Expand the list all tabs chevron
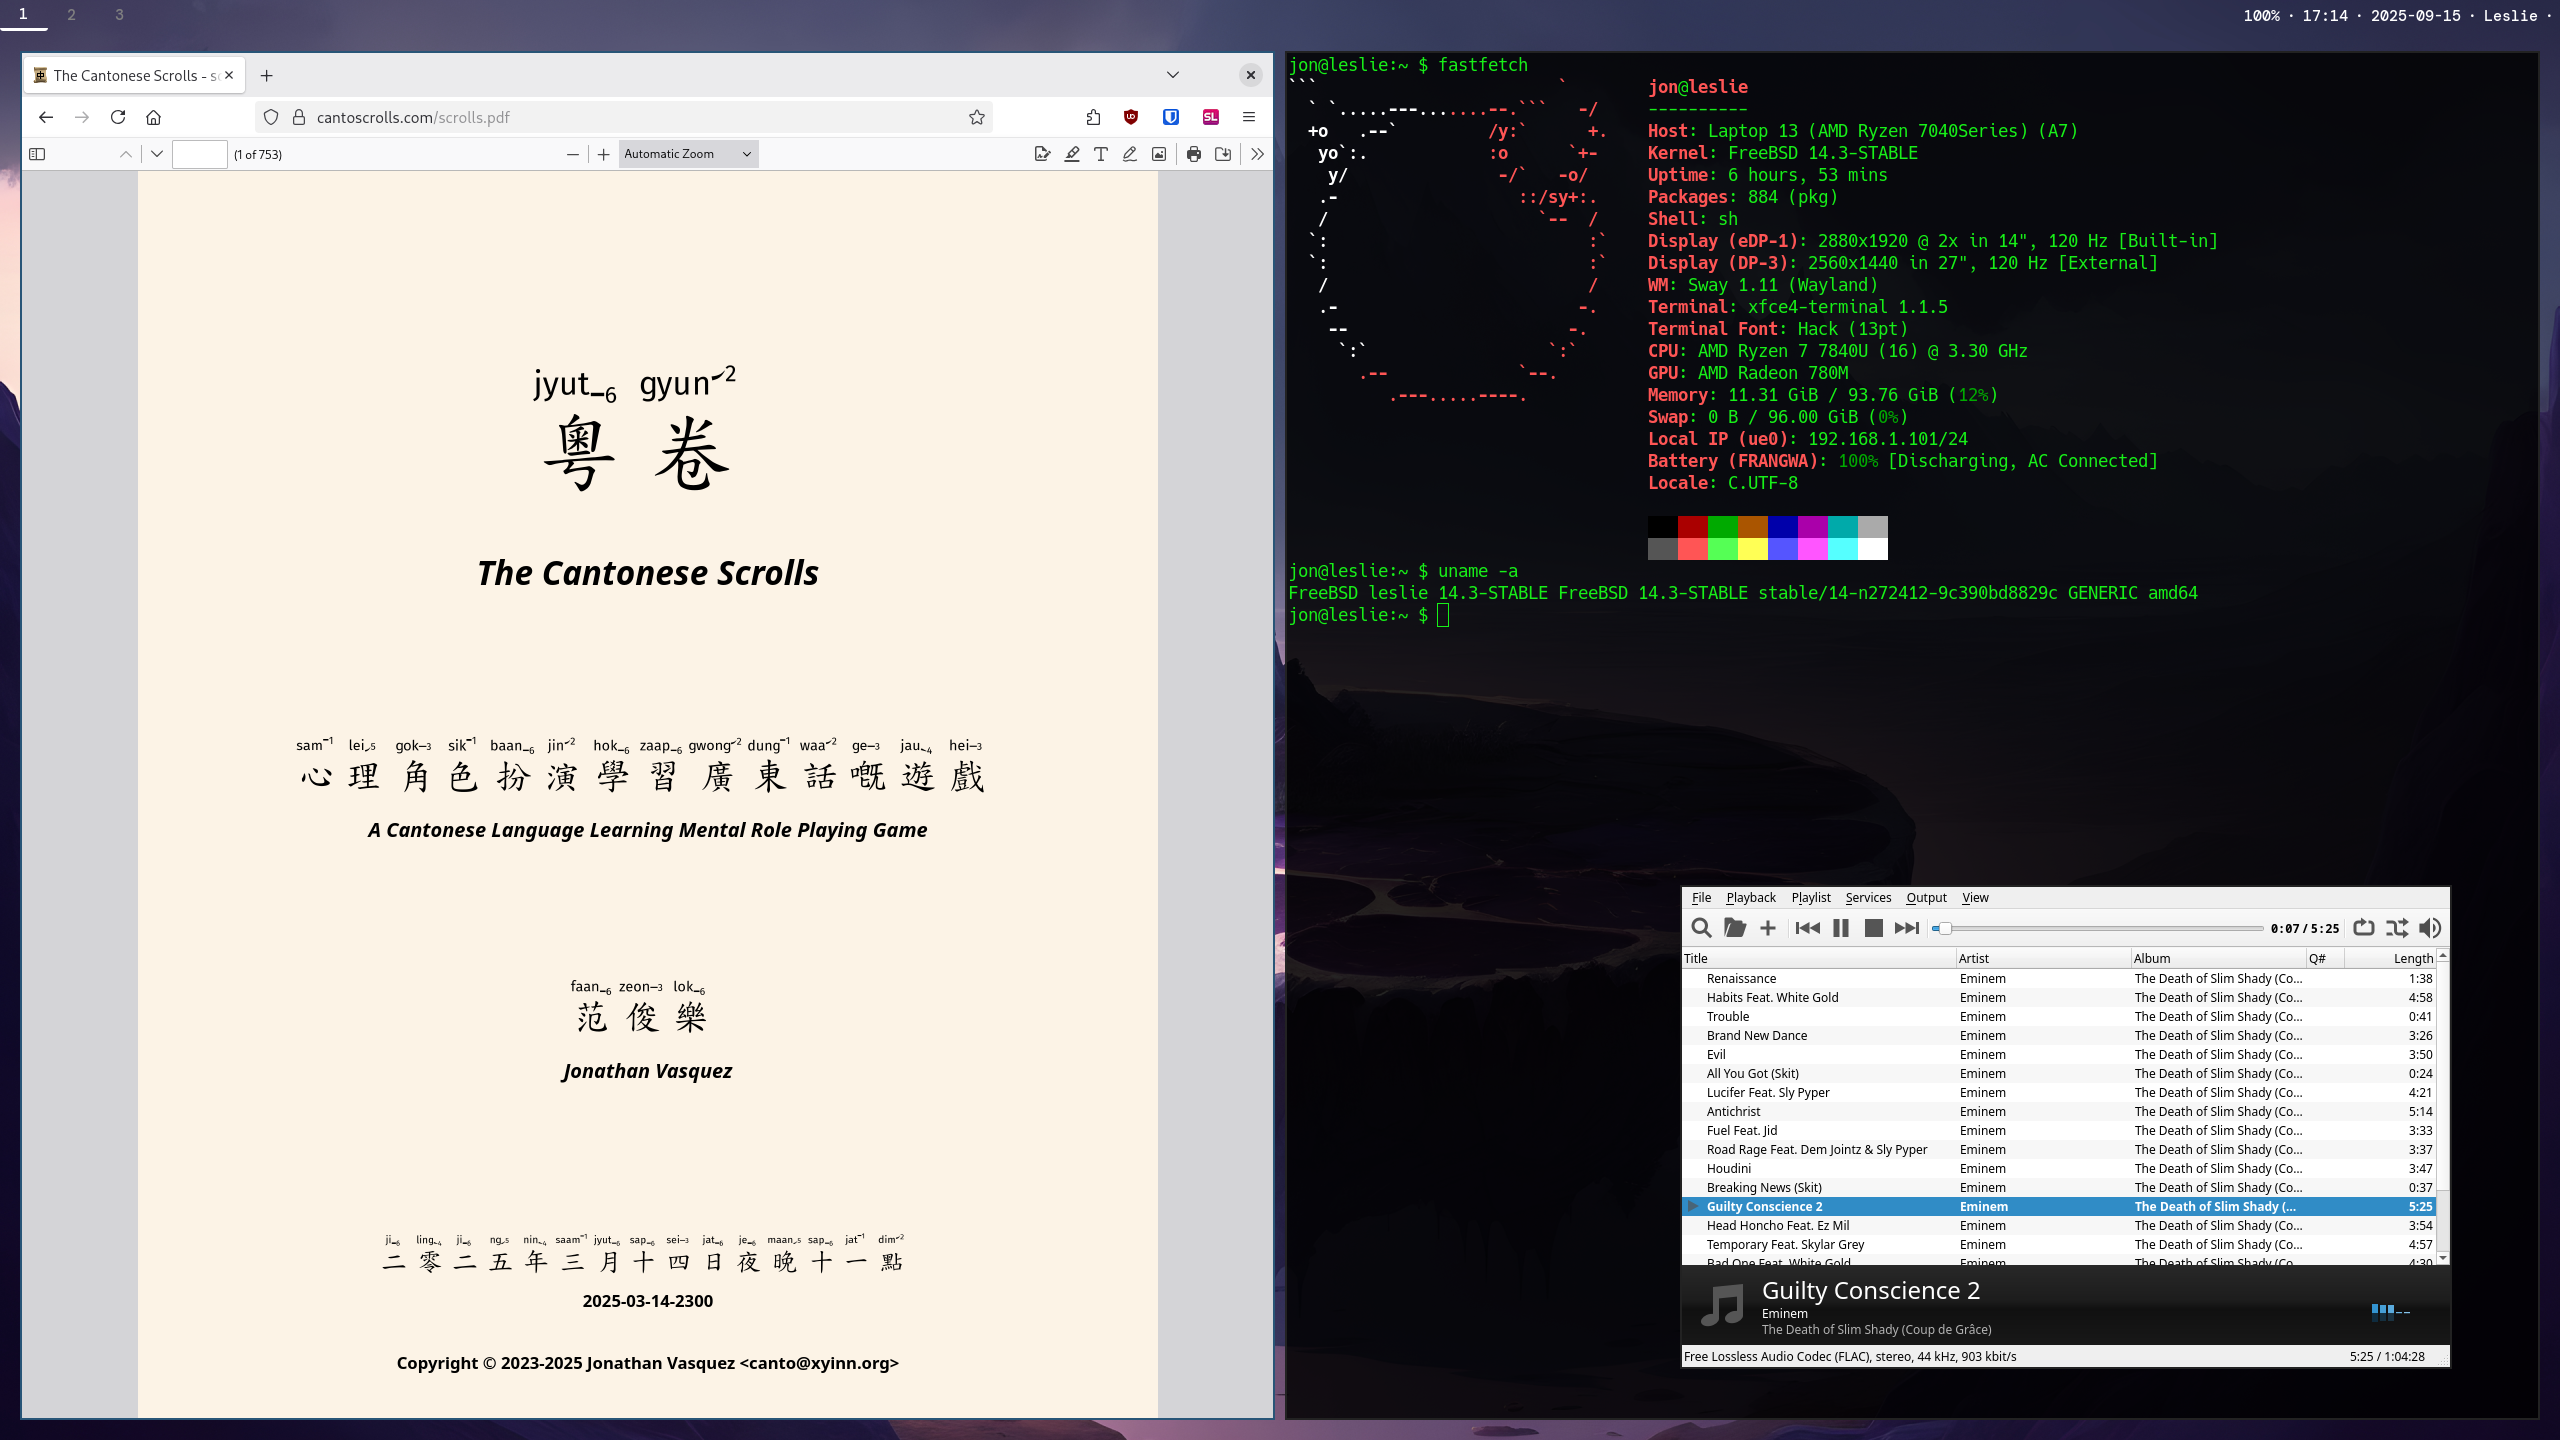This screenshot has width=2560, height=1440. (1173, 75)
